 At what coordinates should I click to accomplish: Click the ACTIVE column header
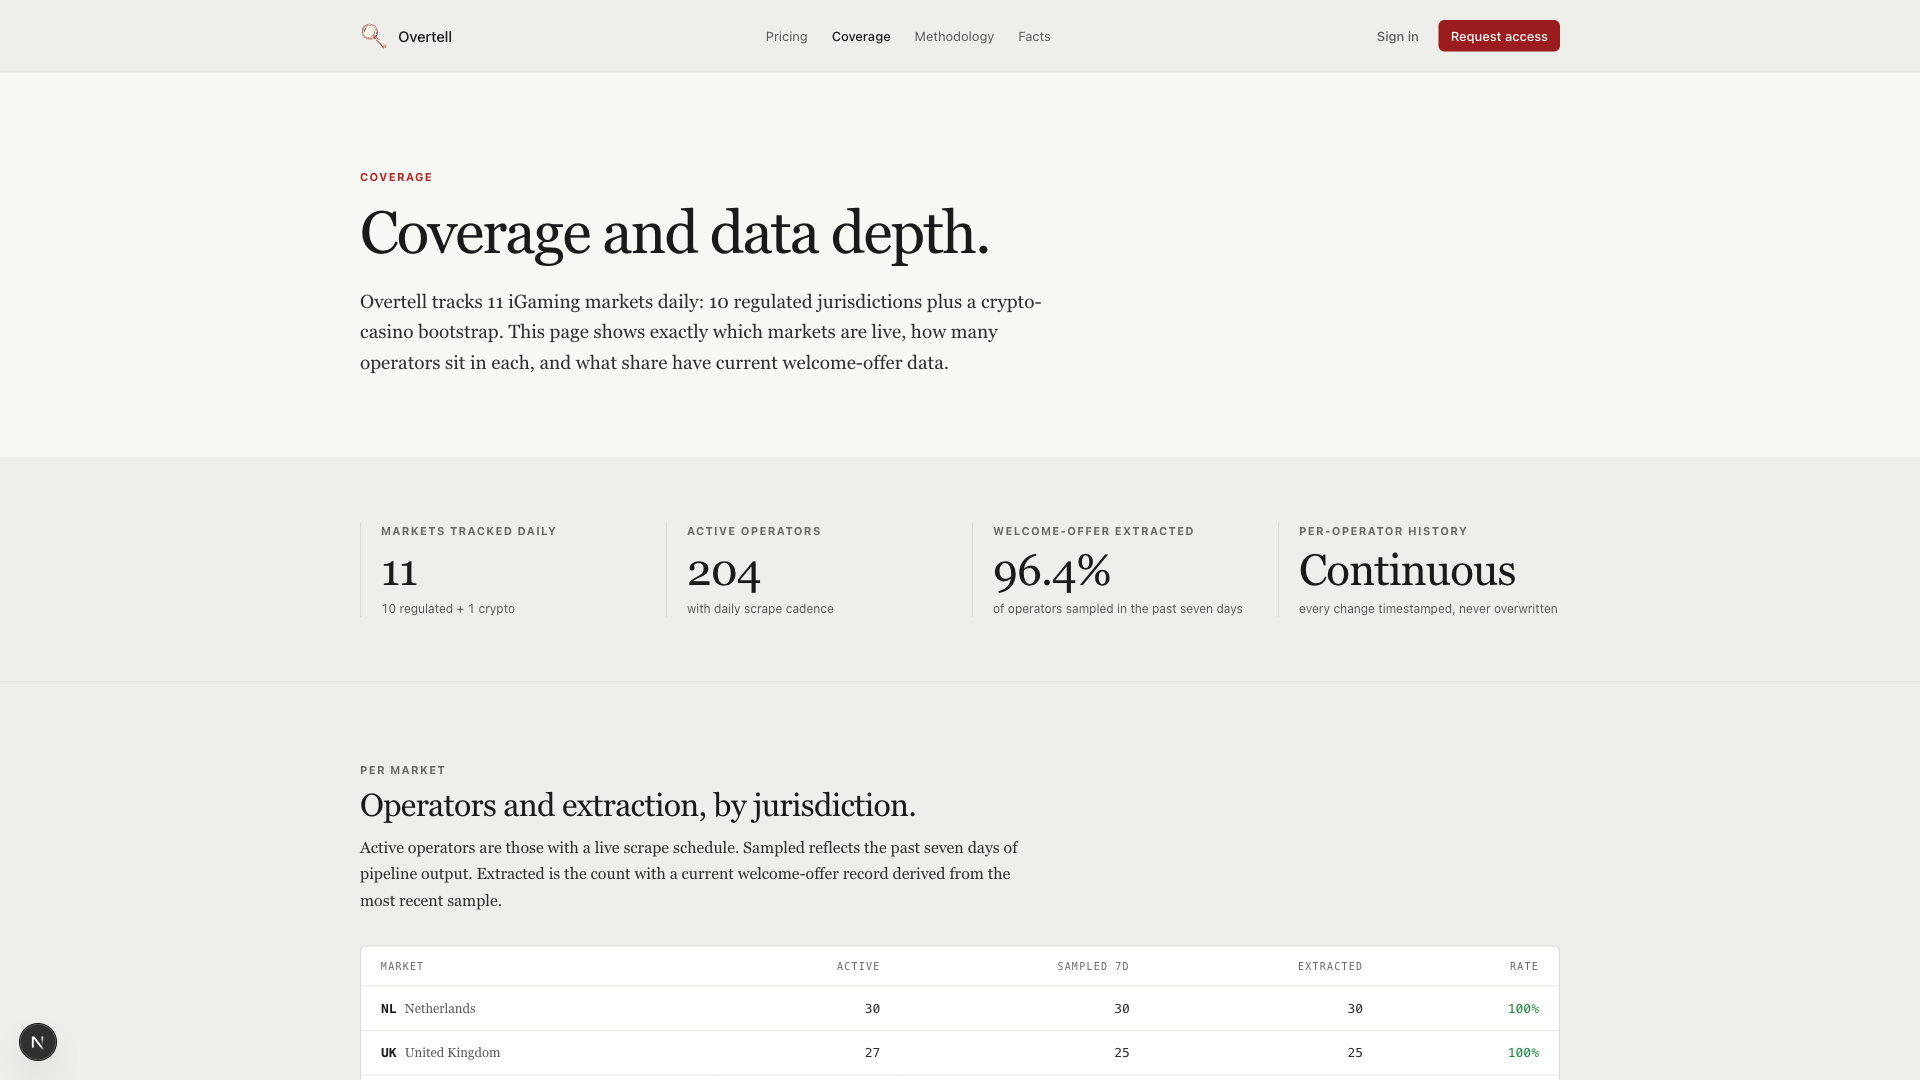click(858, 966)
